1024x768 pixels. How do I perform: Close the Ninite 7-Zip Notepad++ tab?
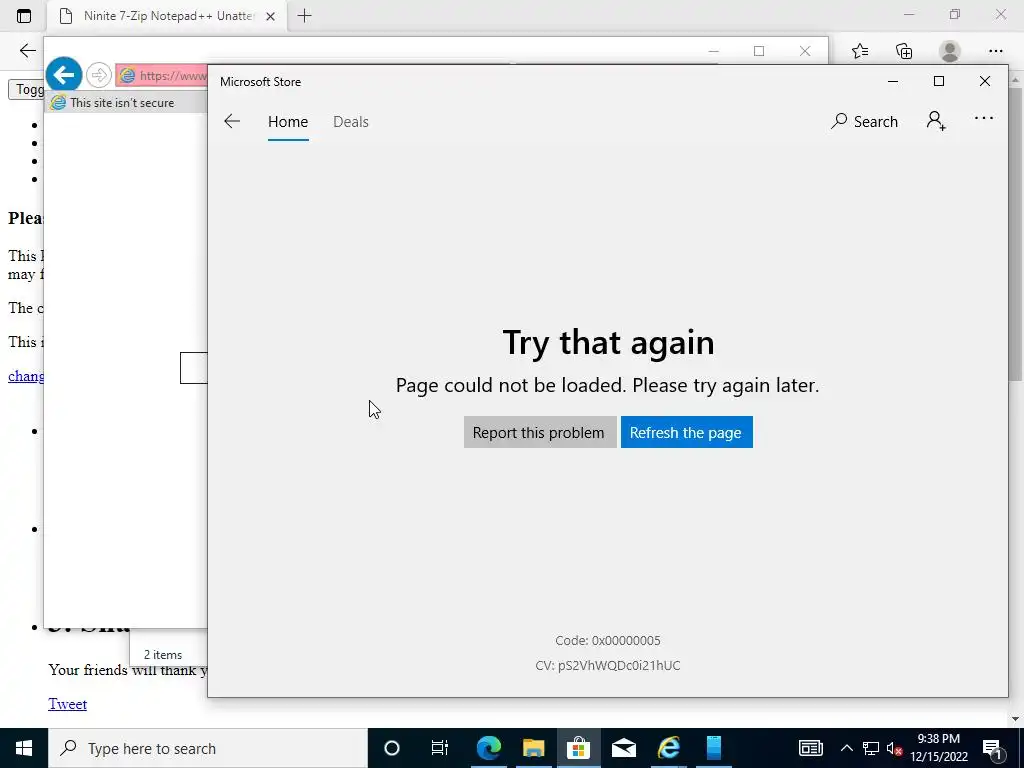click(x=270, y=16)
